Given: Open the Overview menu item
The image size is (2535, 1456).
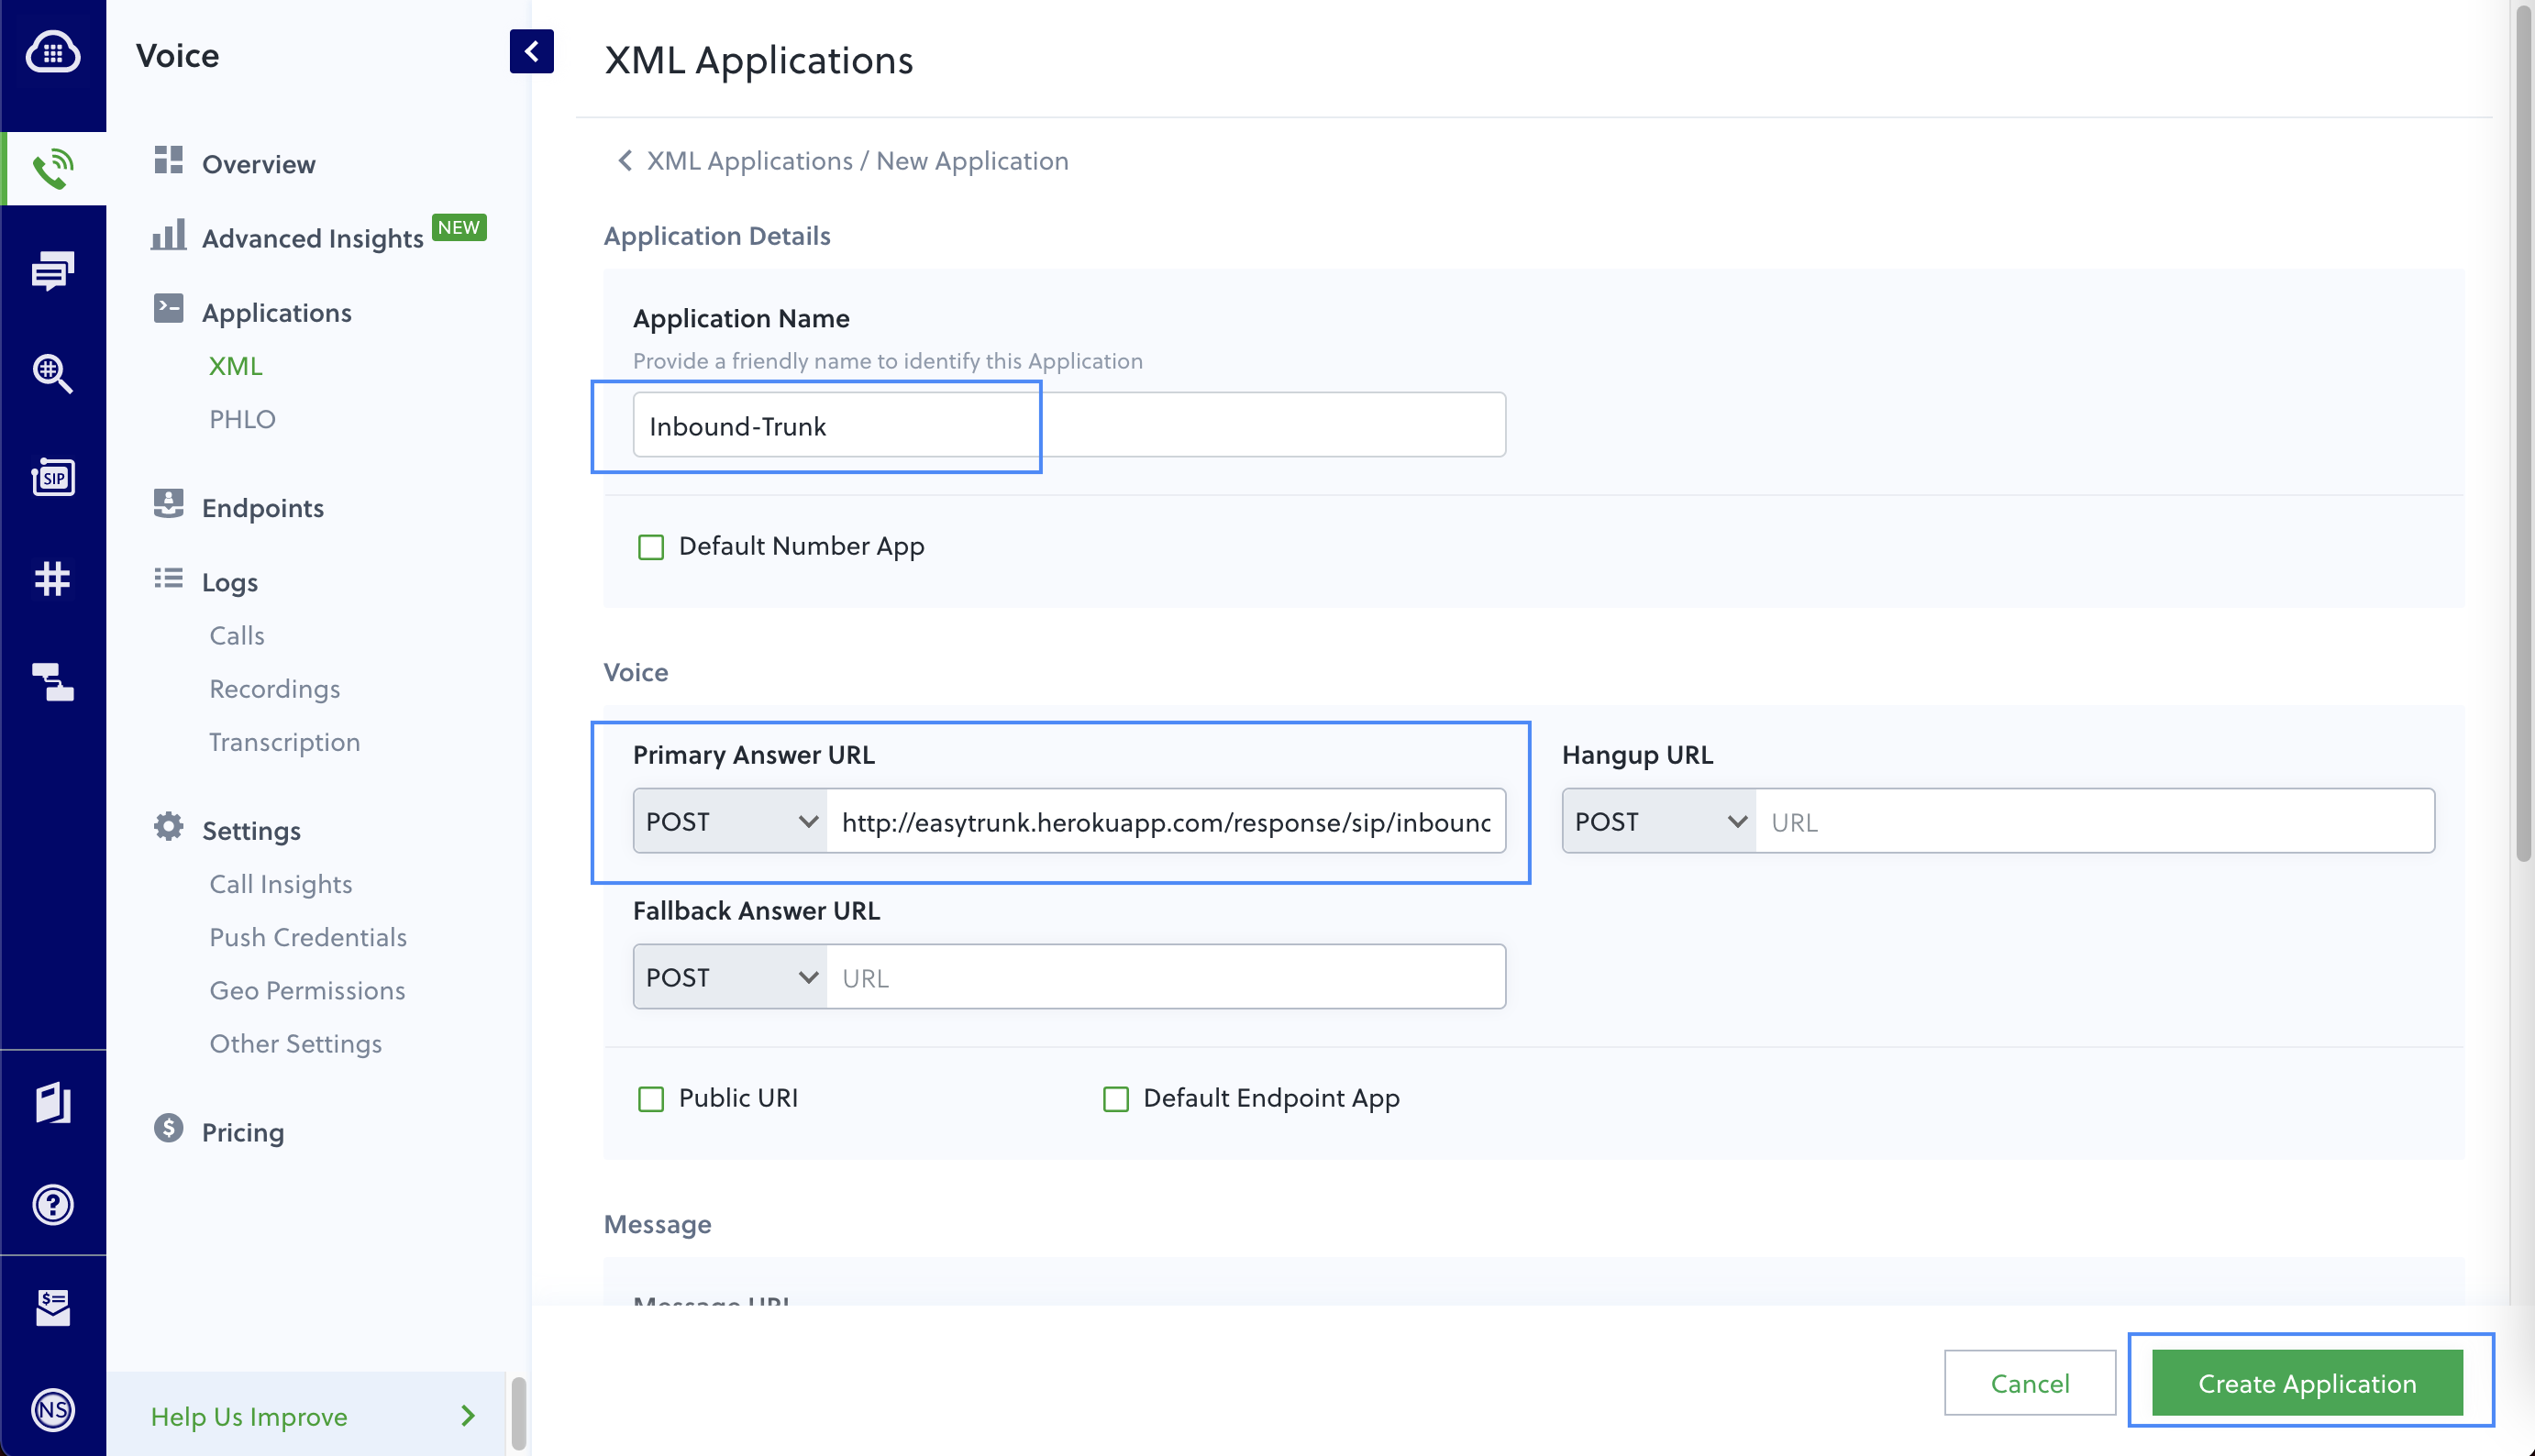Looking at the screenshot, I should click(258, 164).
